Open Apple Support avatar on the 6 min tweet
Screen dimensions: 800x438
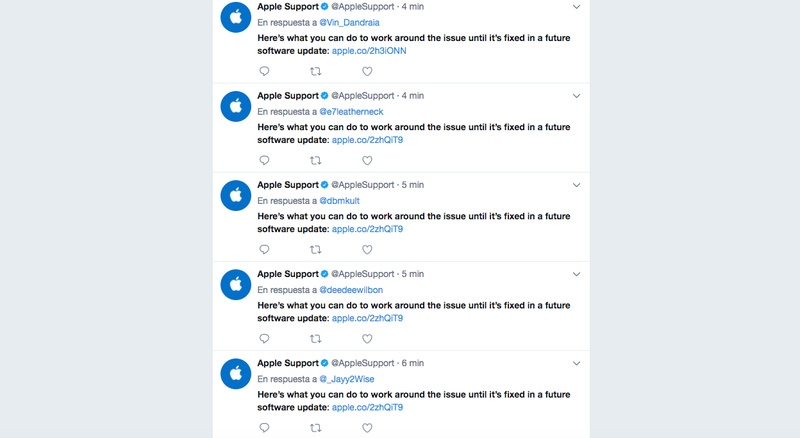236,374
